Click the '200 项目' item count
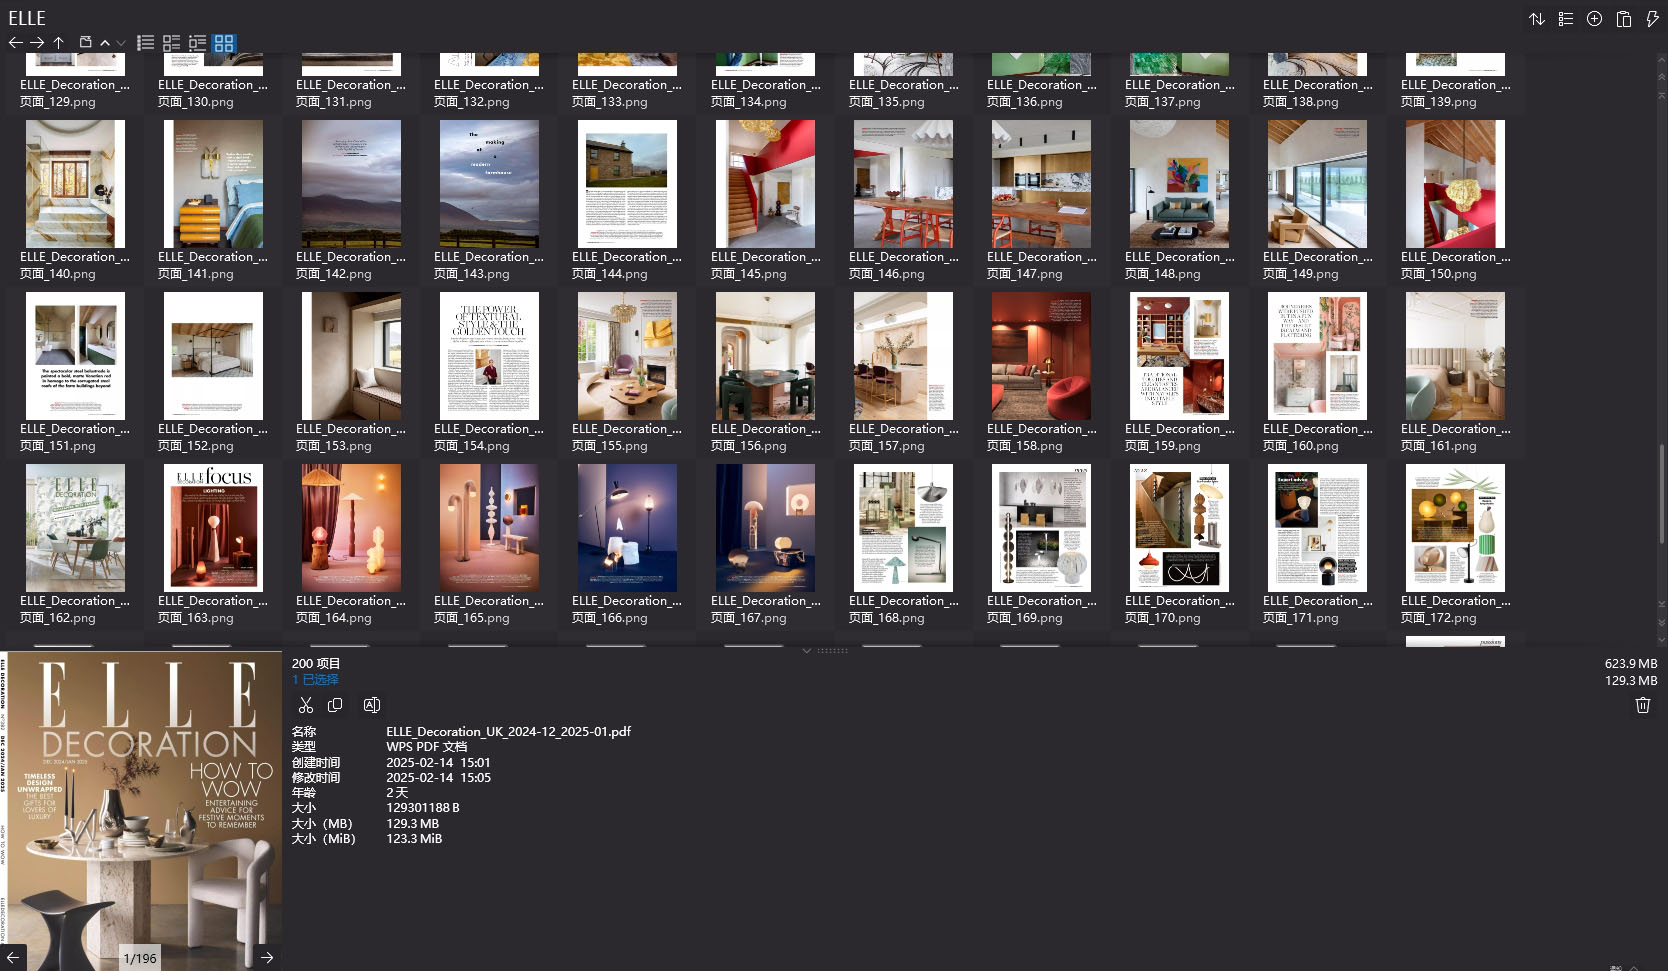The height and width of the screenshot is (971, 1668). pyautogui.click(x=316, y=663)
